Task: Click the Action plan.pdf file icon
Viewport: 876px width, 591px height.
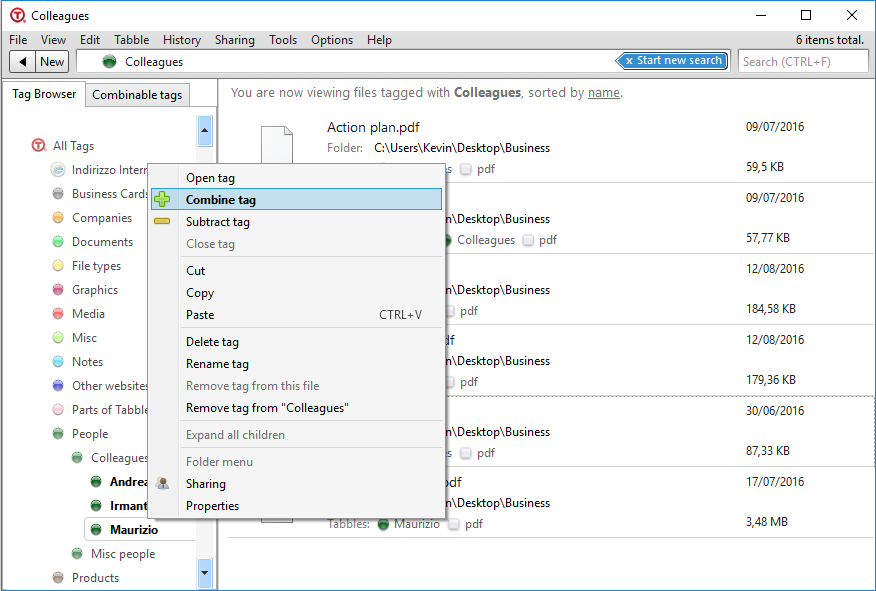Action: click(x=277, y=145)
